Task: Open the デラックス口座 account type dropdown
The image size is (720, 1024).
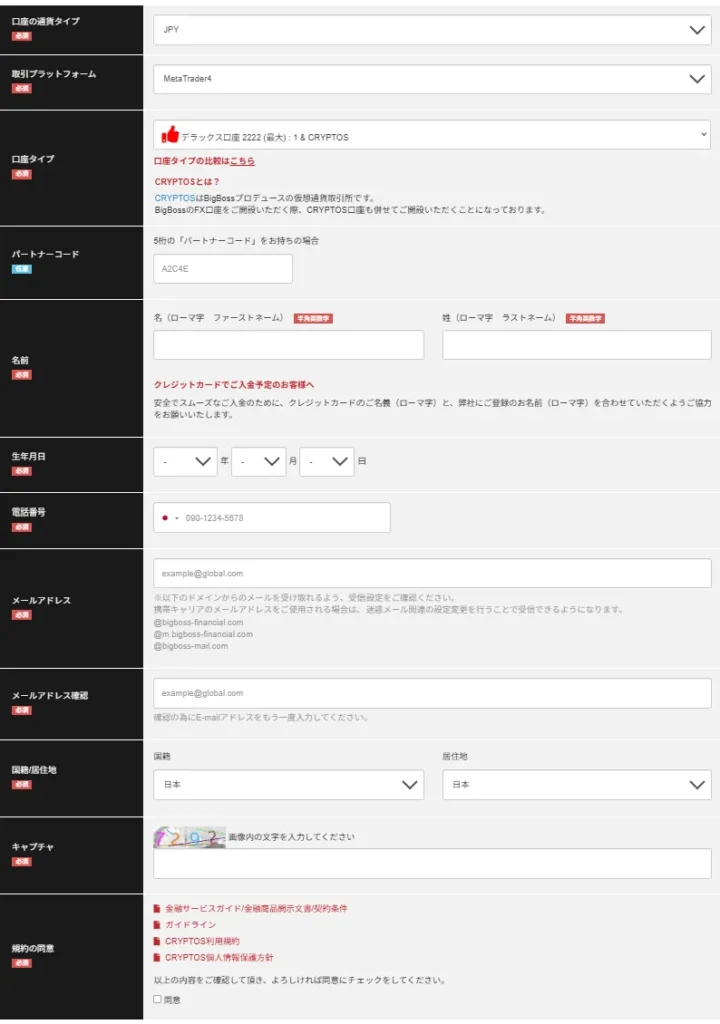Action: click(432, 135)
